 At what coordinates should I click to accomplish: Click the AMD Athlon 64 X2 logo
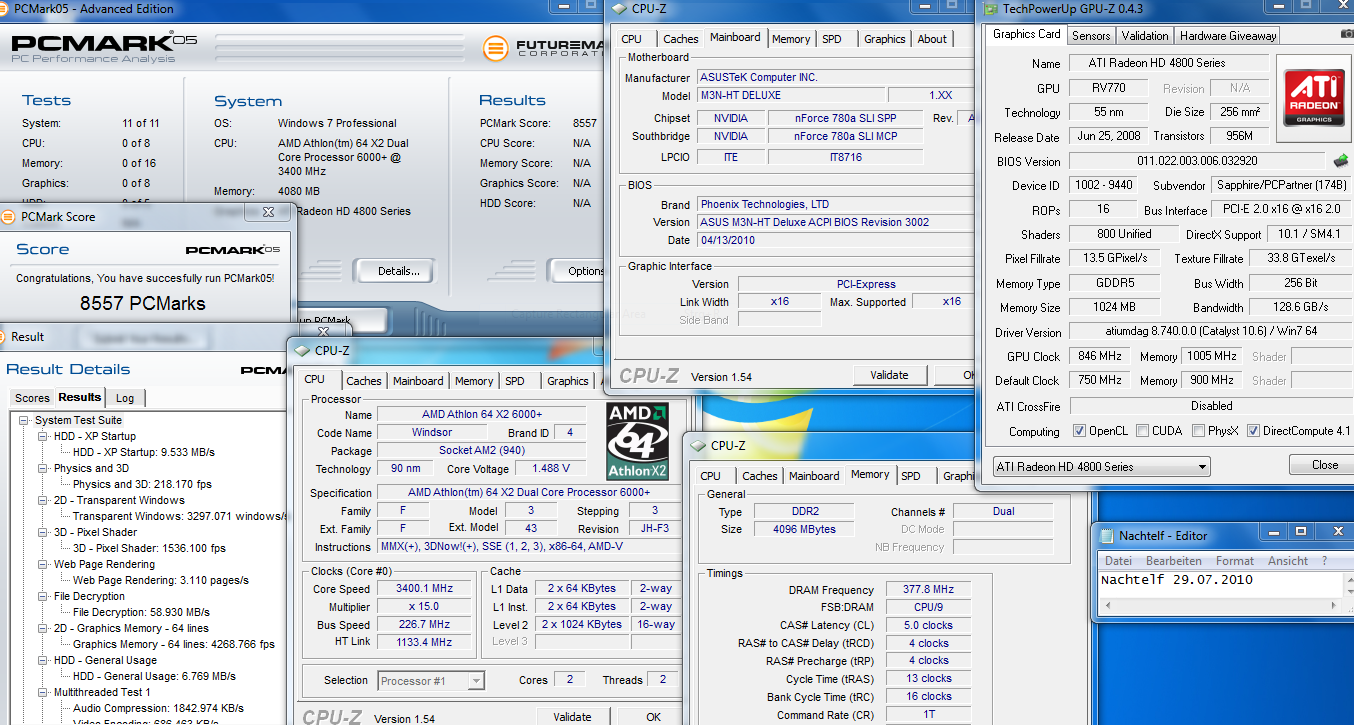tap(638, 441)
